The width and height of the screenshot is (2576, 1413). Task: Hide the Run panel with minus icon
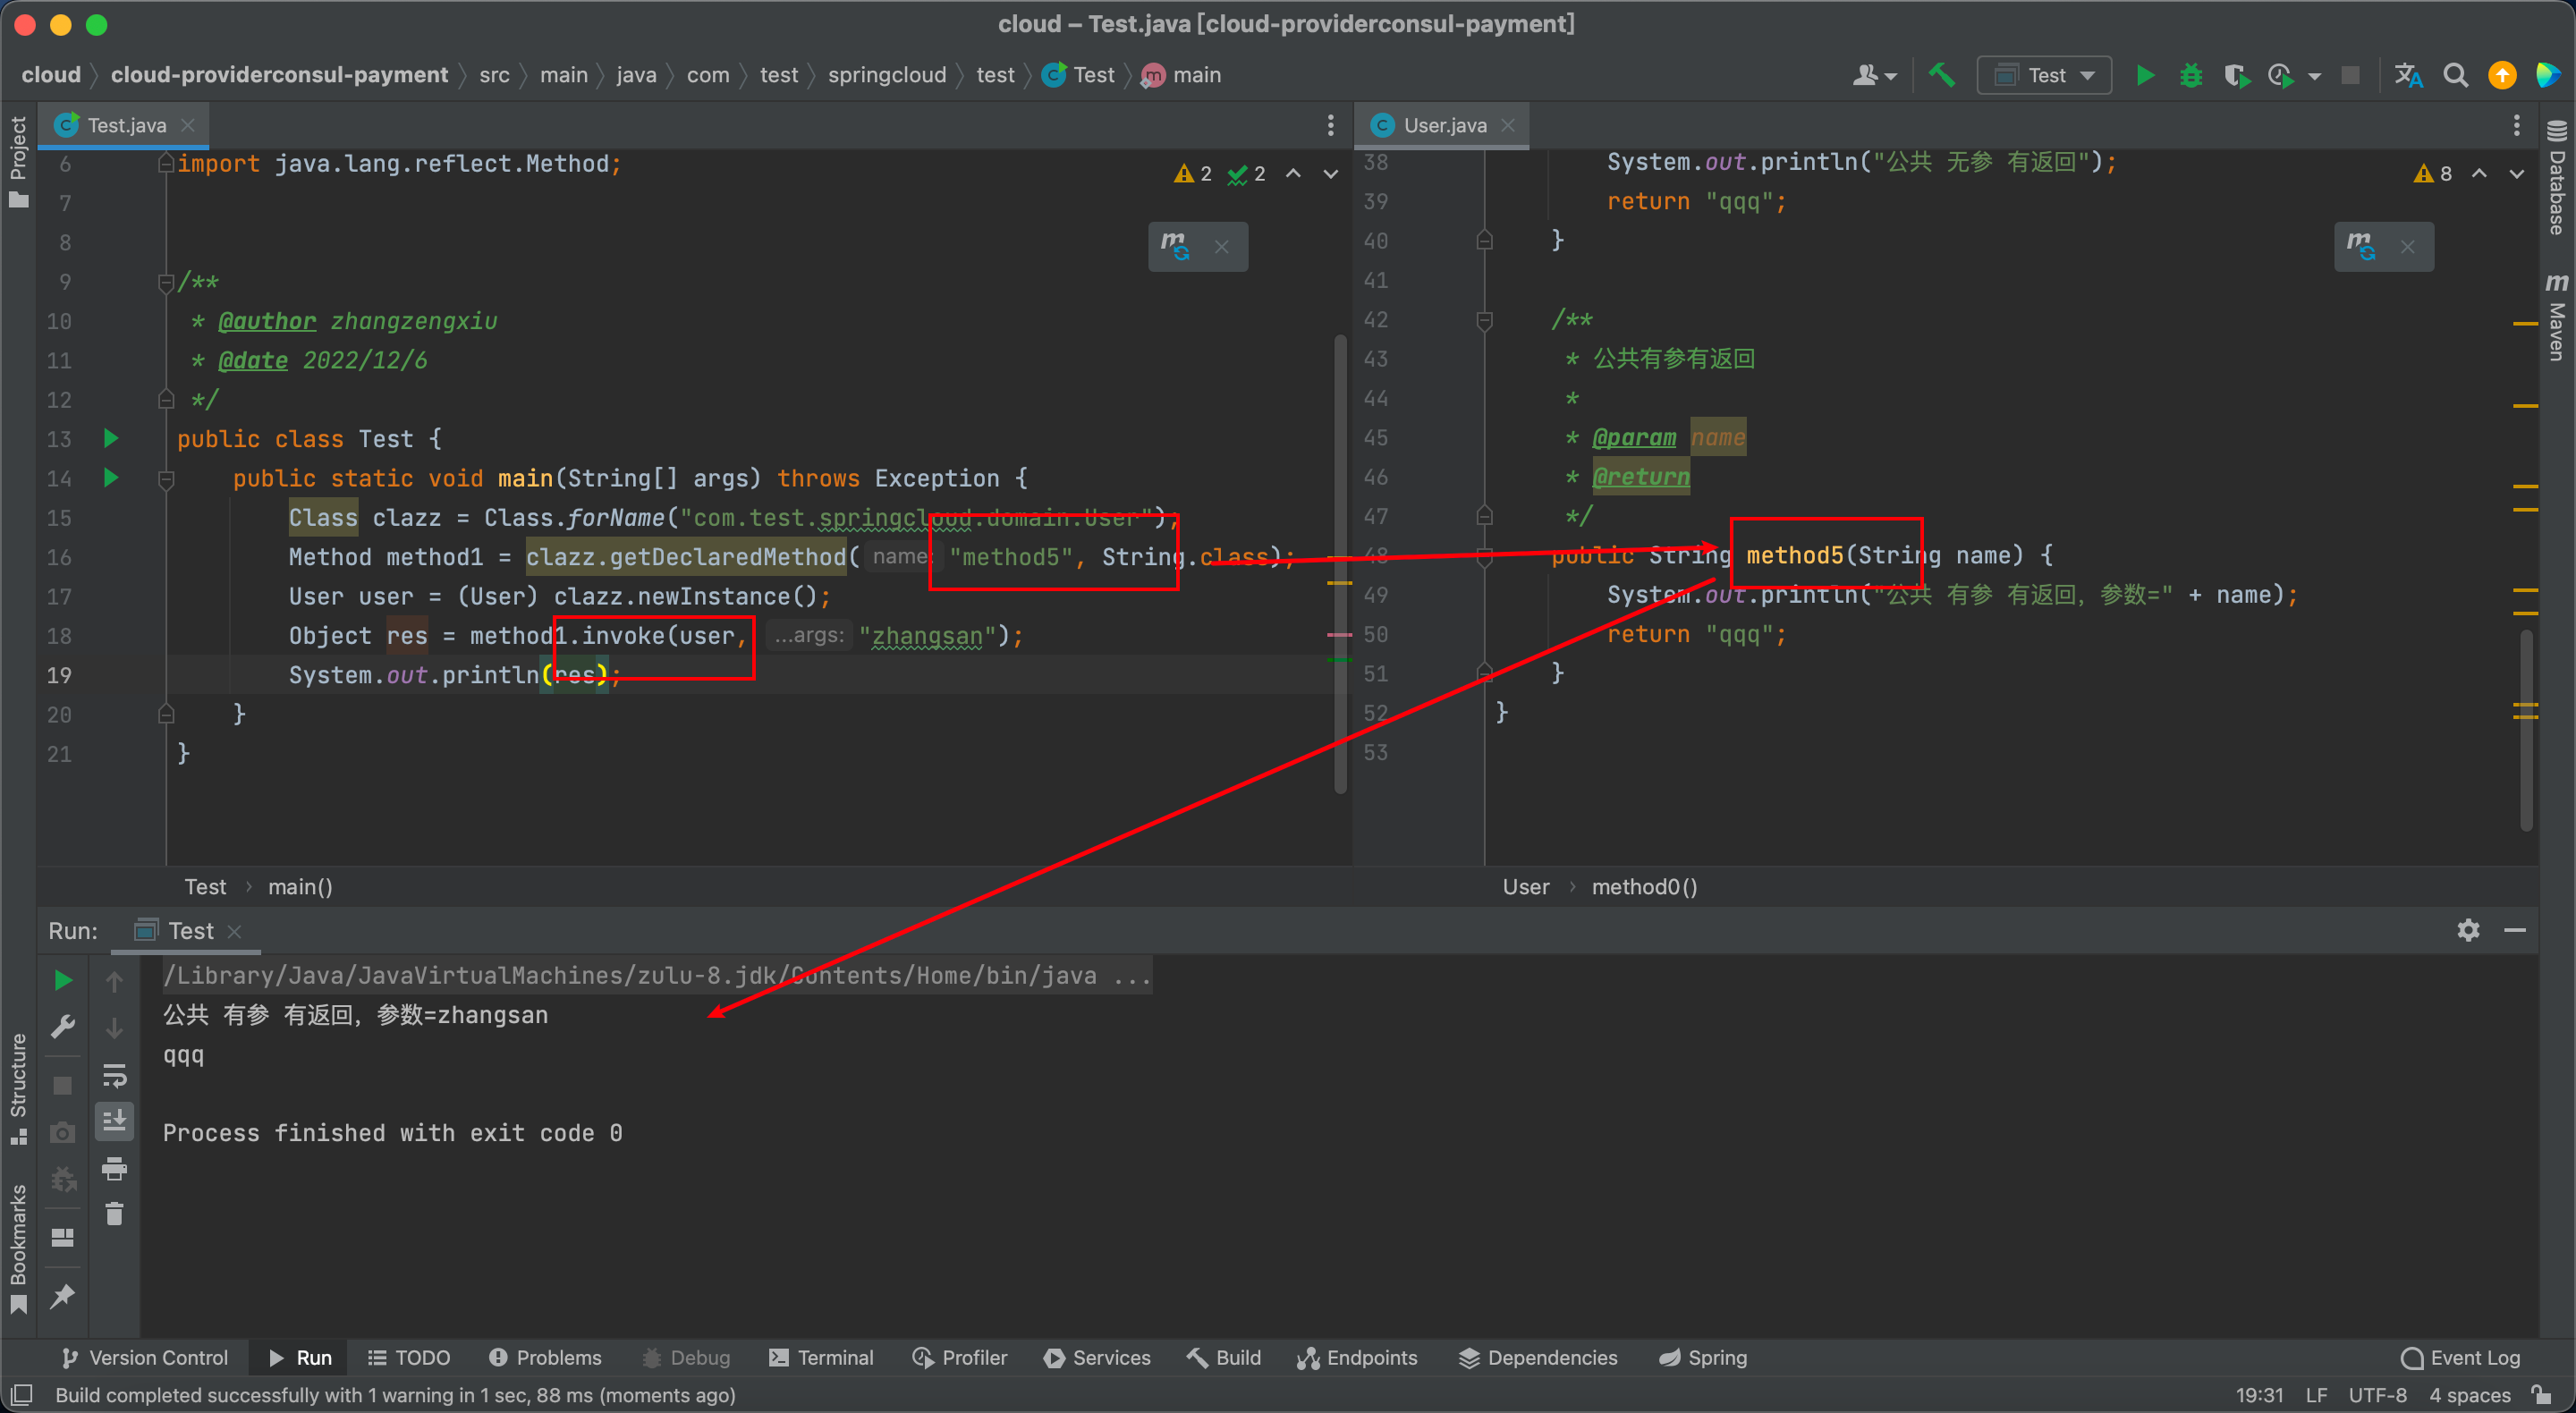(x=2515, y=930)
